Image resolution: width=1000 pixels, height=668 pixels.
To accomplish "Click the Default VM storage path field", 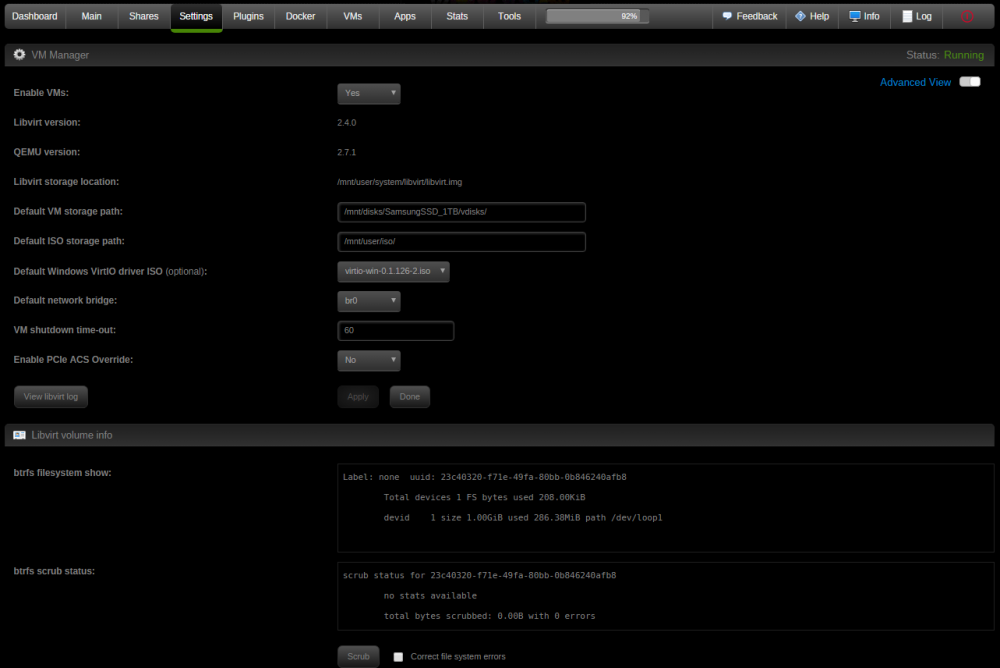I will (461, 212).
